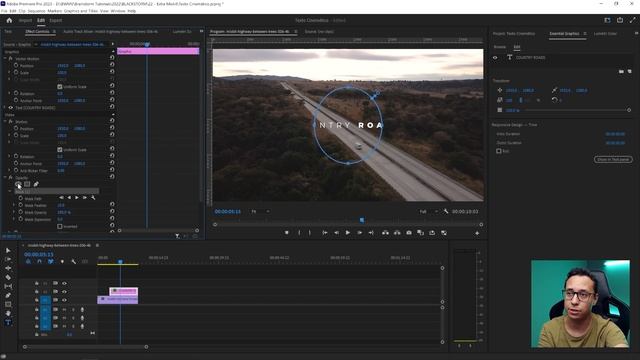640x360 pixels.
Task: Open Fit zoom level dropdown
Action: 260,211
